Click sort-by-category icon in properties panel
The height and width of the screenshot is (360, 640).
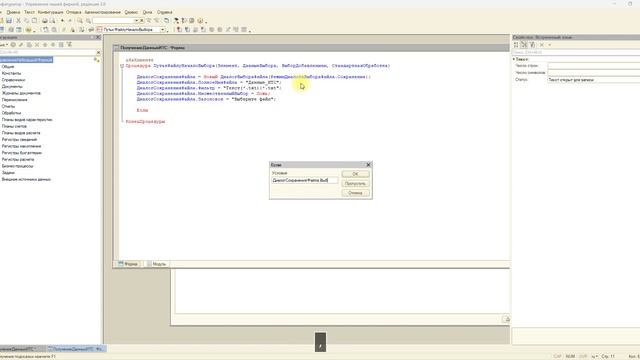[524, 44]
